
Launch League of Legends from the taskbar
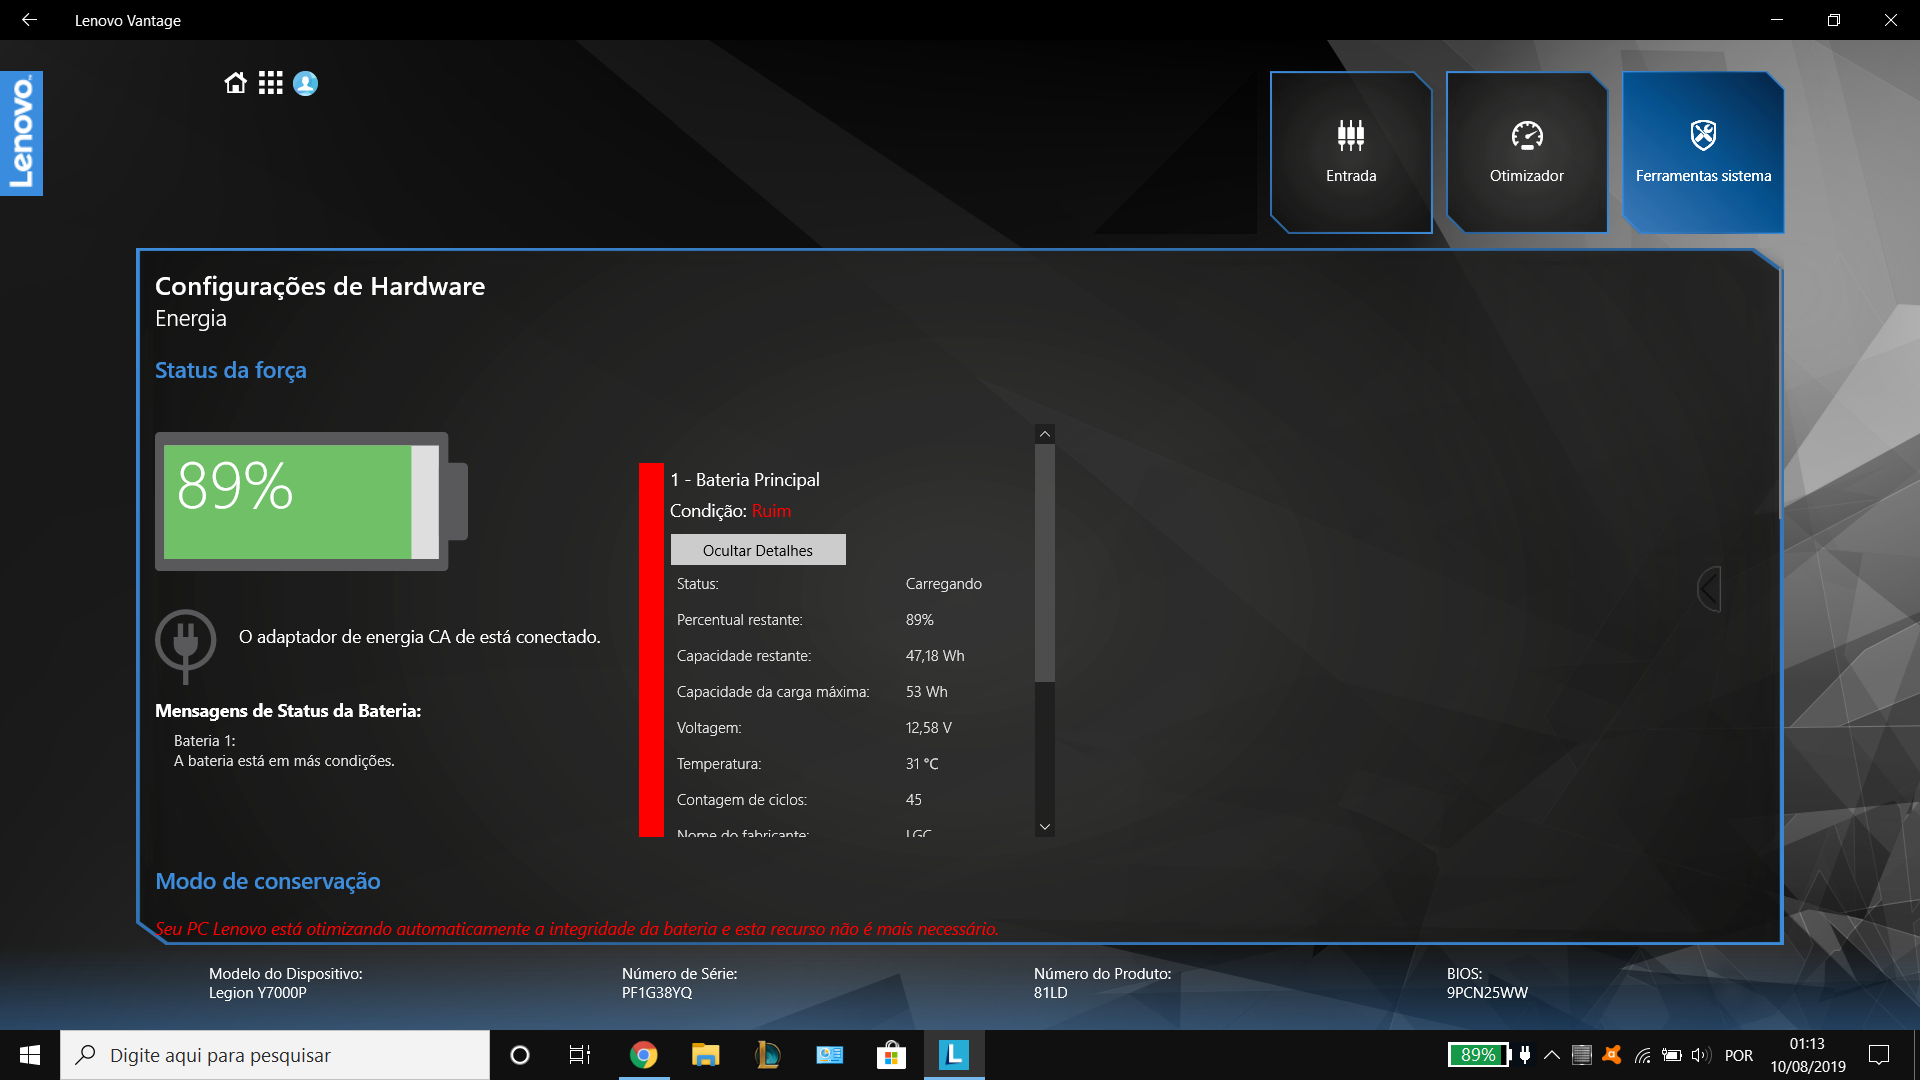767,1055
